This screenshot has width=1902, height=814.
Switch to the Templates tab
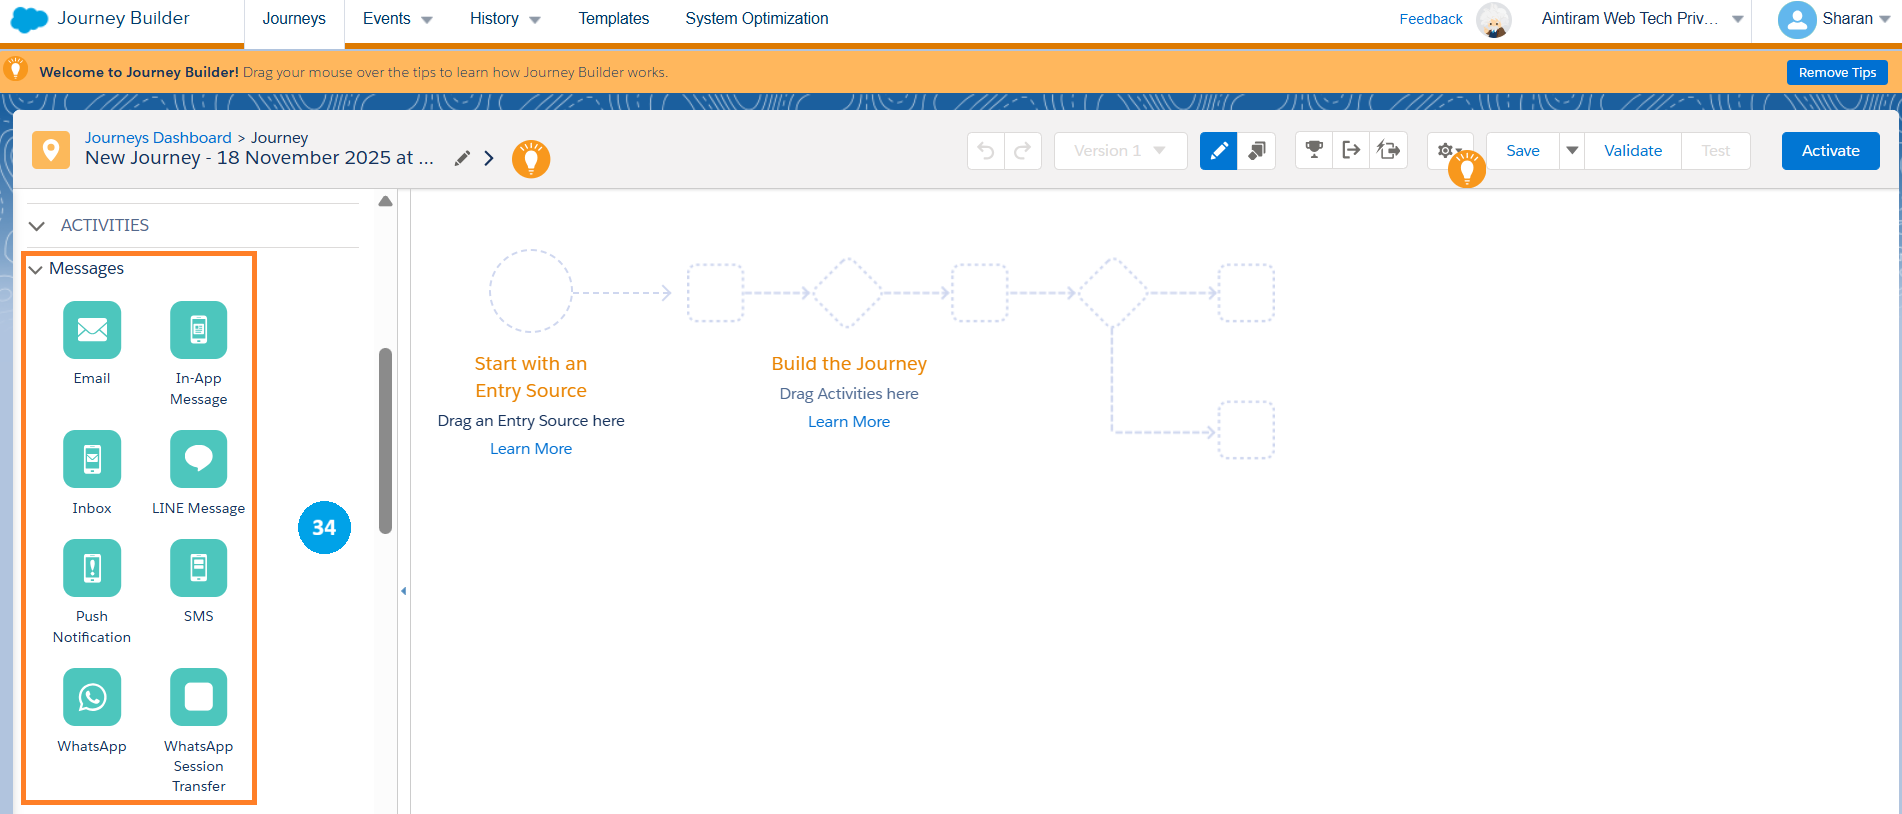click(613, 19)
